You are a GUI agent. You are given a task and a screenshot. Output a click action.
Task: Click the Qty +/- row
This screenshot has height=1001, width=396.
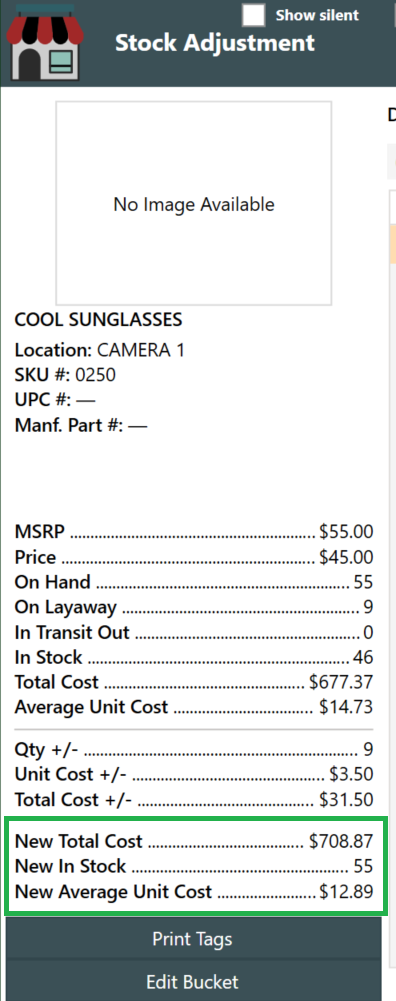194,749
